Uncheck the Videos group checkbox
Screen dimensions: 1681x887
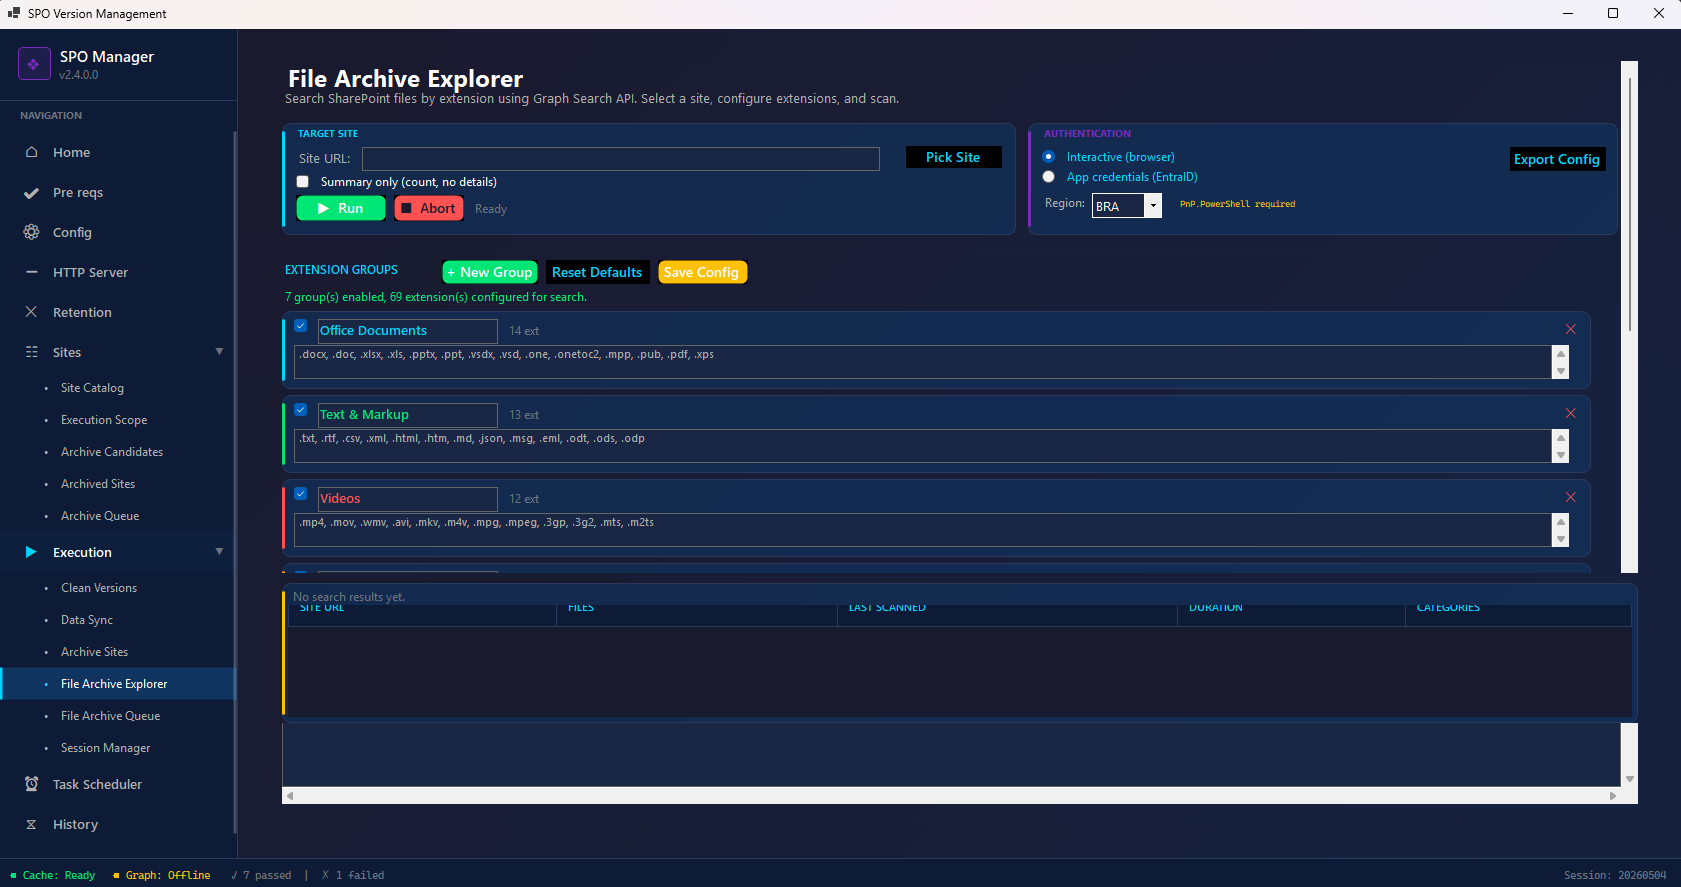pos(301,494)
